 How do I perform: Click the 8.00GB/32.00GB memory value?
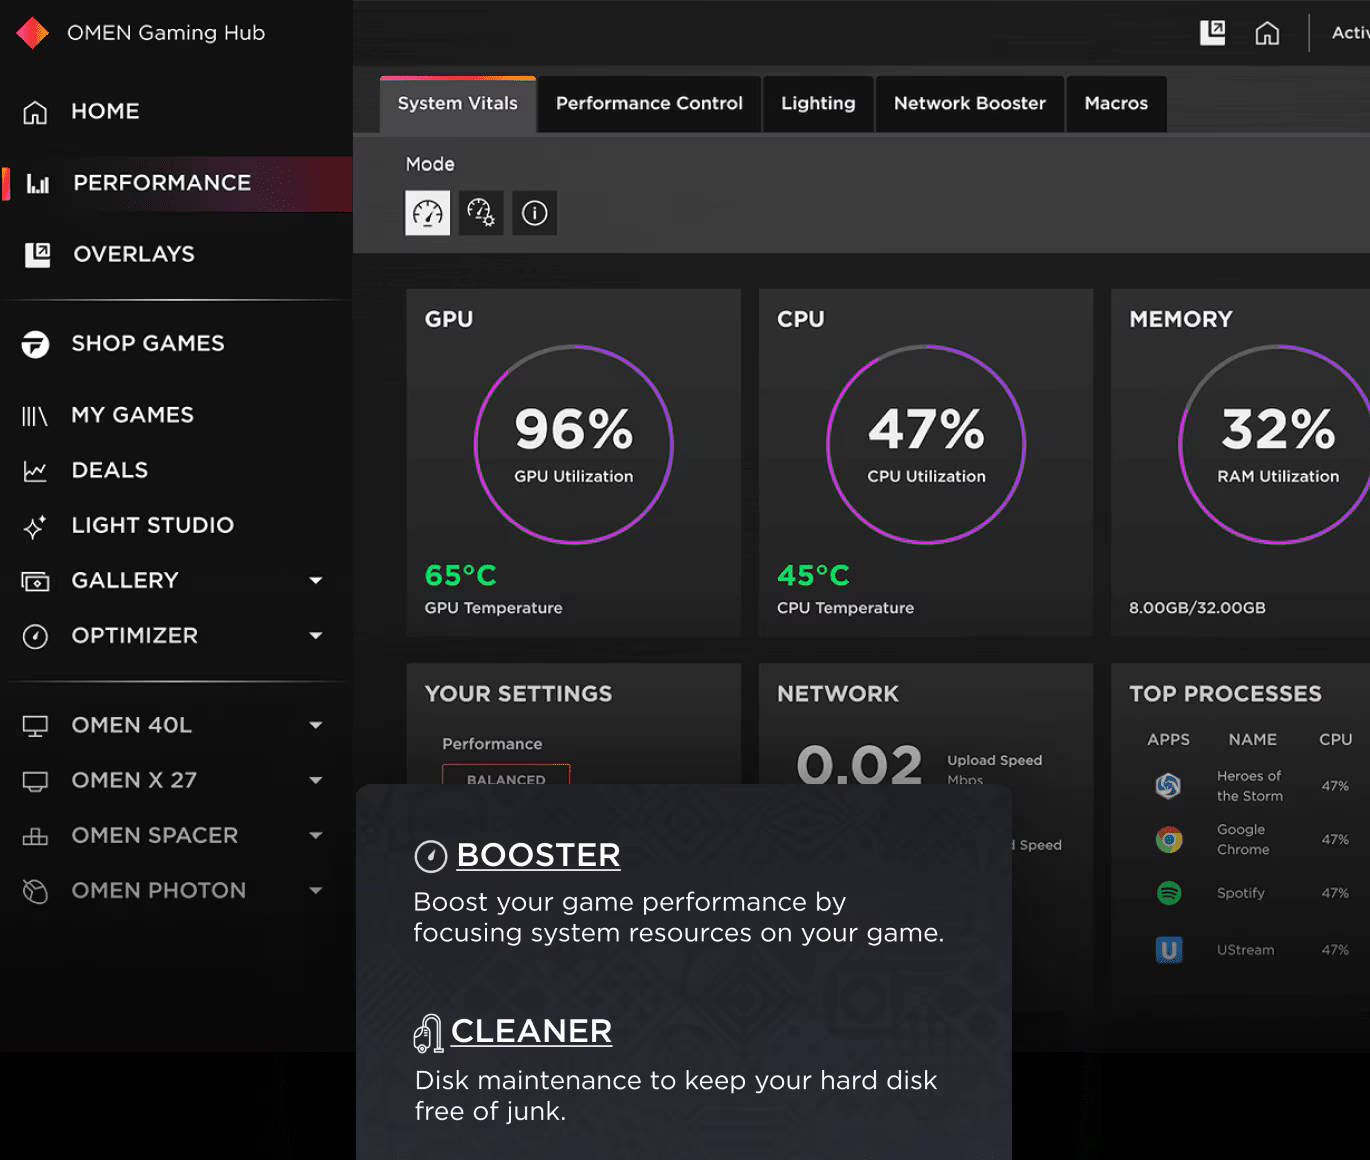click(1197, 608)
